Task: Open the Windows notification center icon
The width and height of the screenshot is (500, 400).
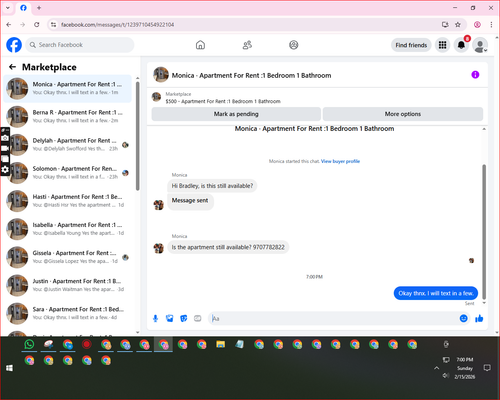Action: click(487, 368)
